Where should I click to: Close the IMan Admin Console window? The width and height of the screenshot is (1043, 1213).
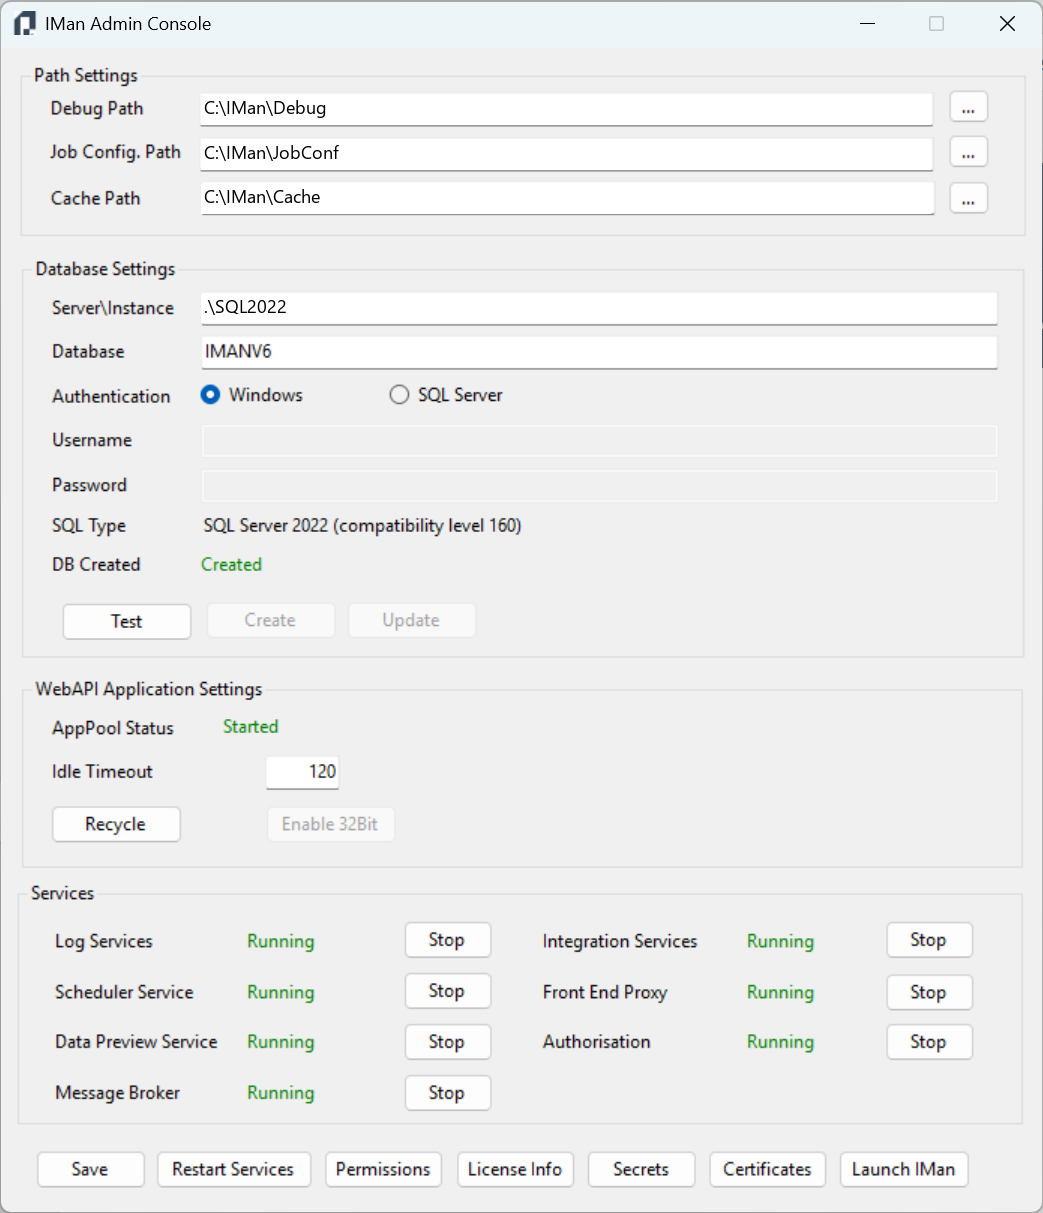[x=1007, y=24]
